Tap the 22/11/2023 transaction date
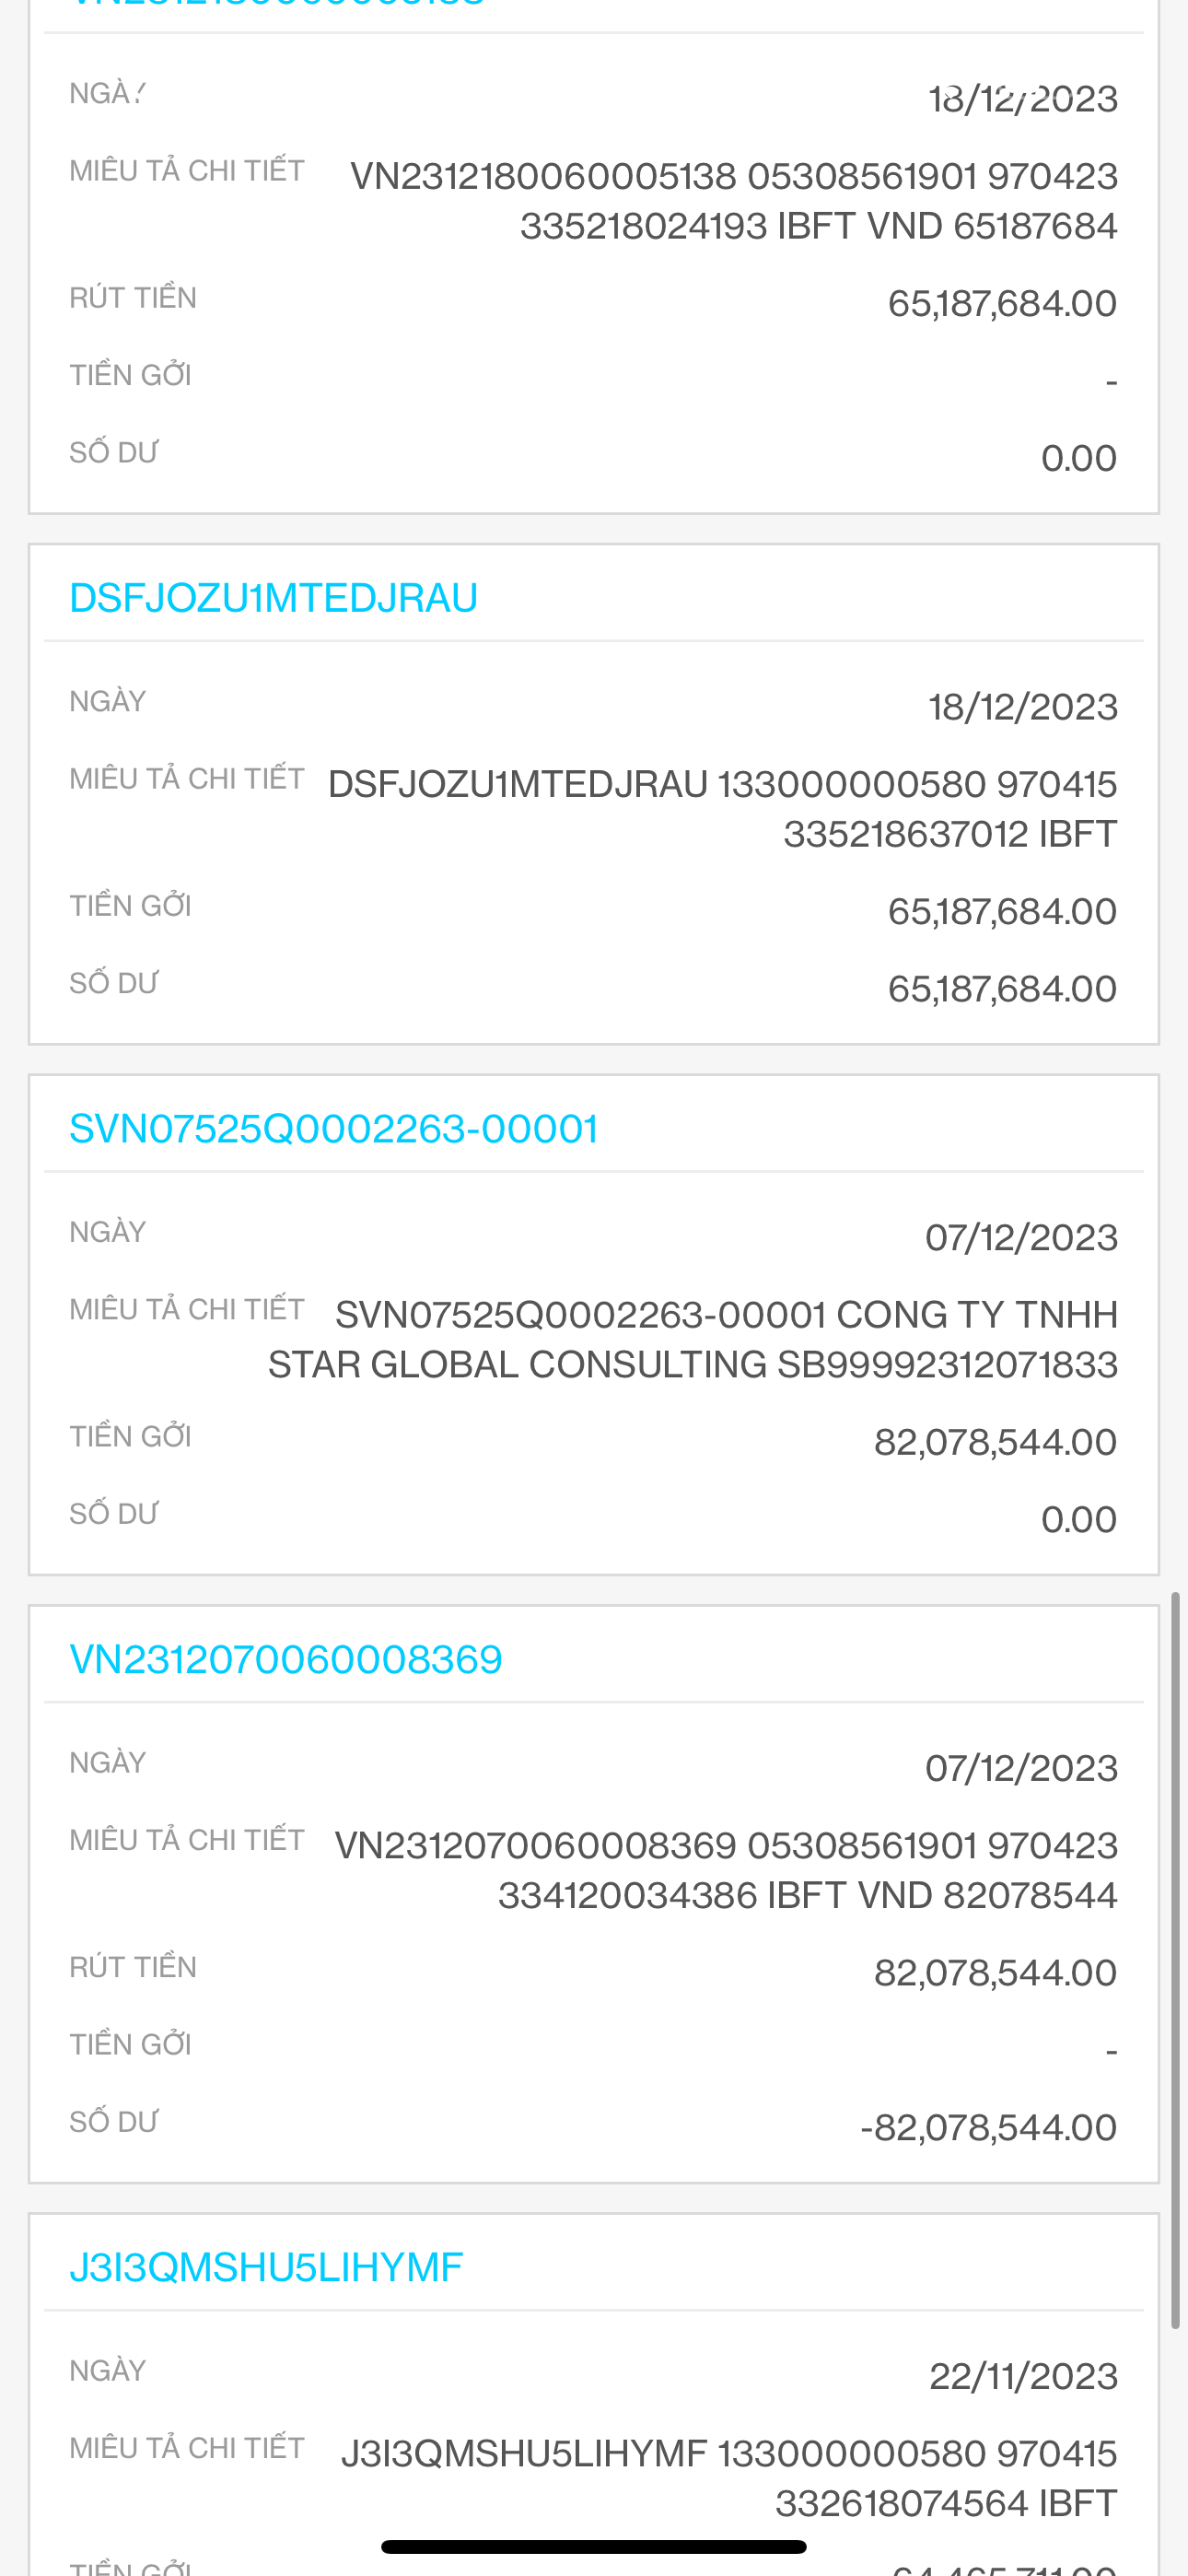 click(x=1023, y=2376)
